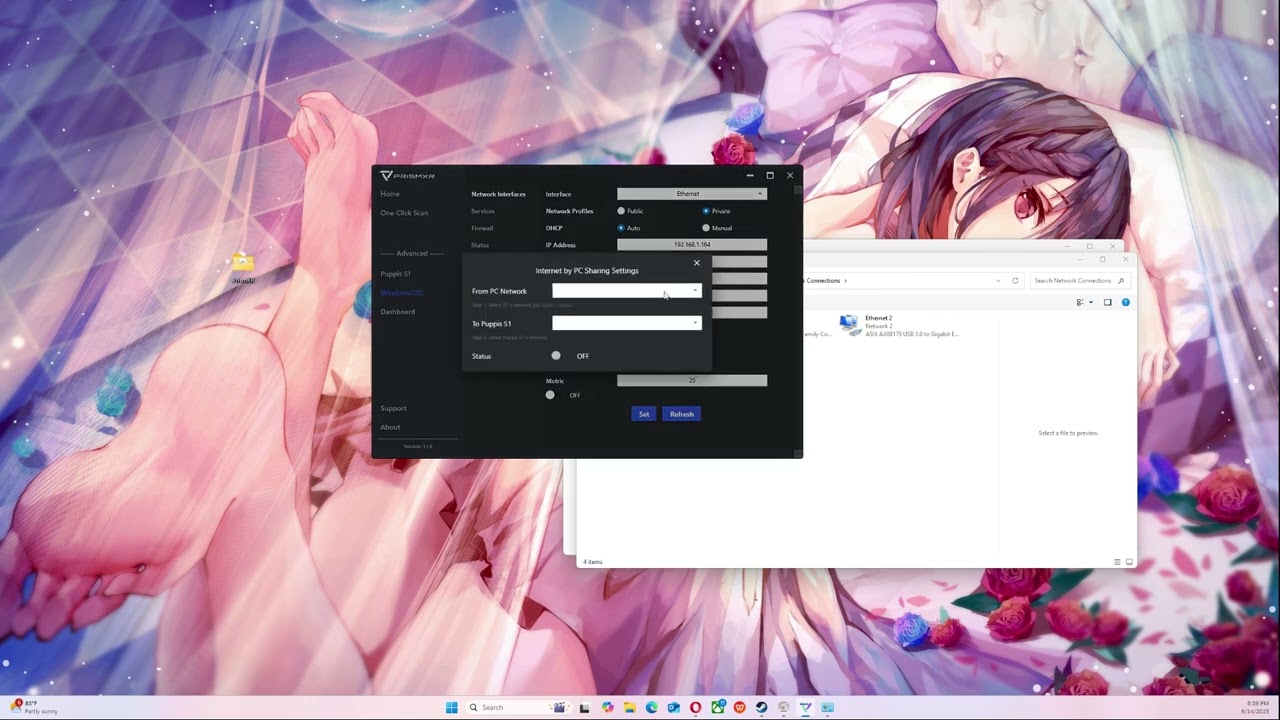Switch to Firewall tab
Viewport: 1280px width, 720px height.
pos(482,228)
